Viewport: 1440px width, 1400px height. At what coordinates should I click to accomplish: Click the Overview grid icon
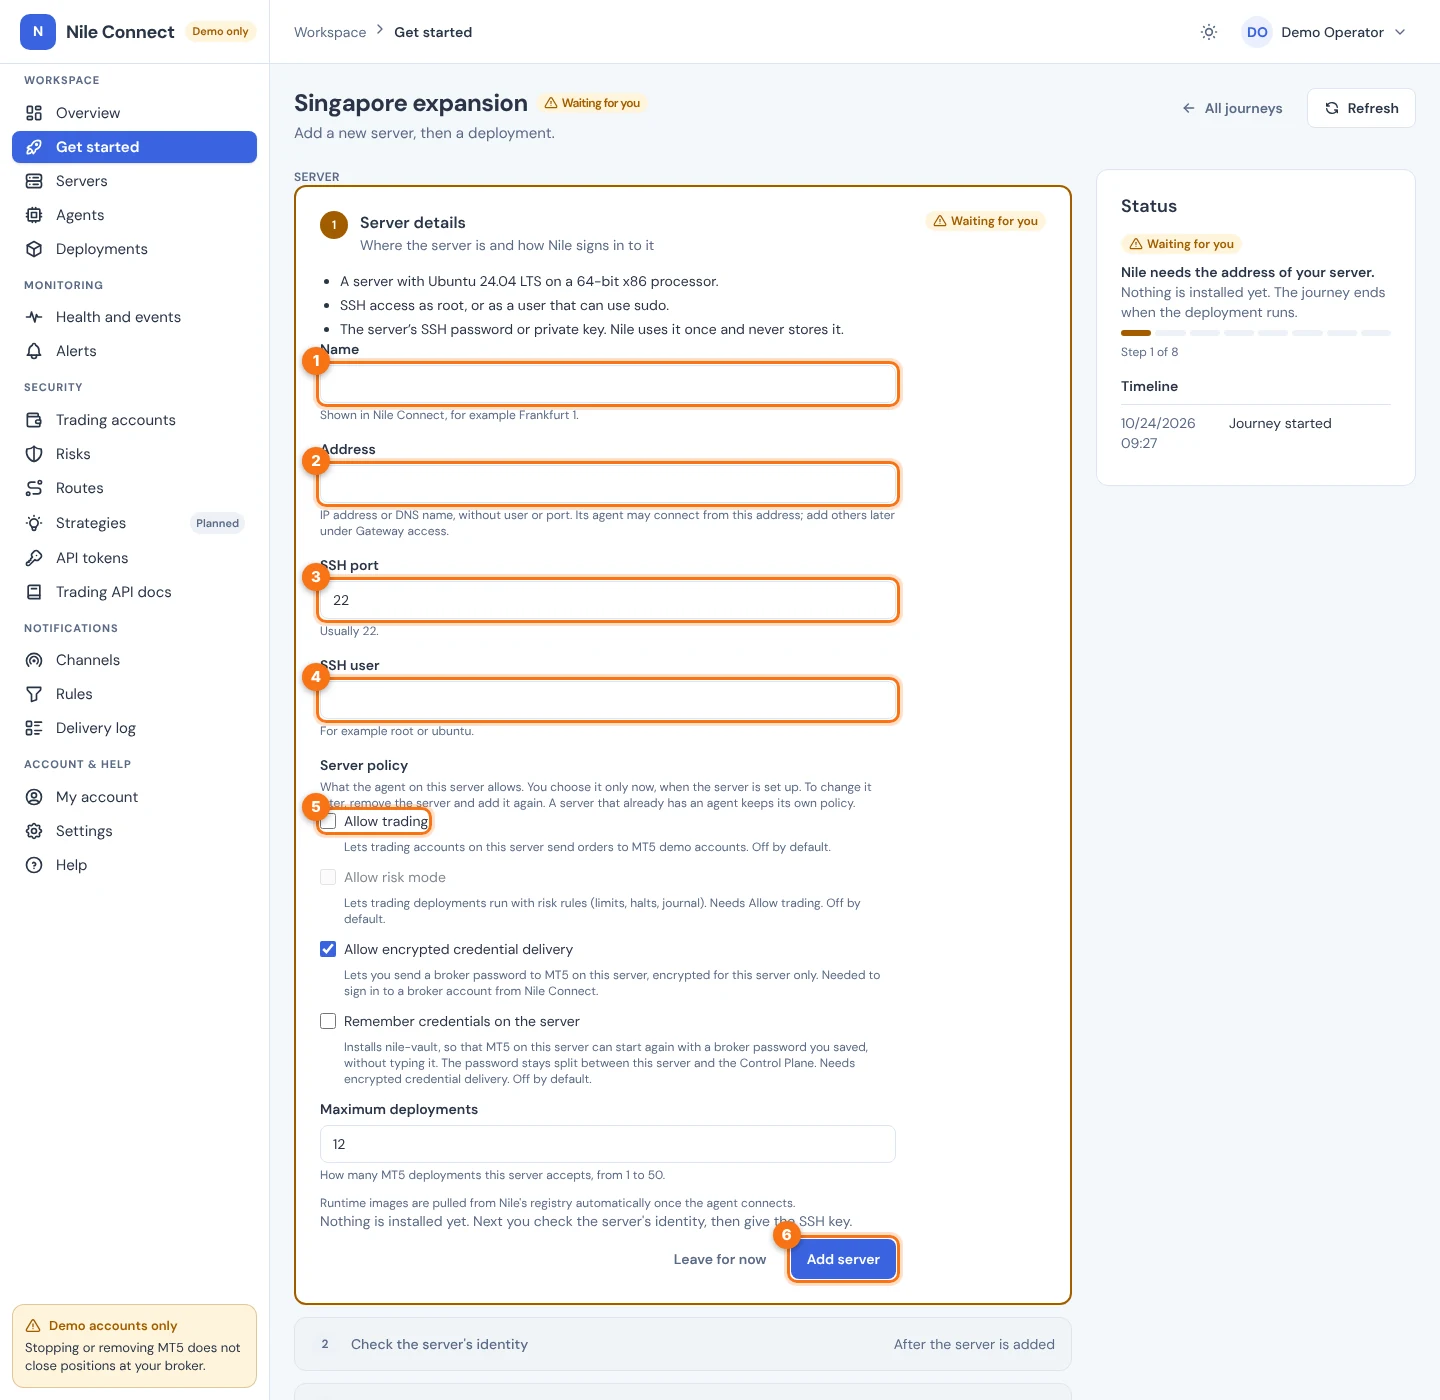pos(34,113)
